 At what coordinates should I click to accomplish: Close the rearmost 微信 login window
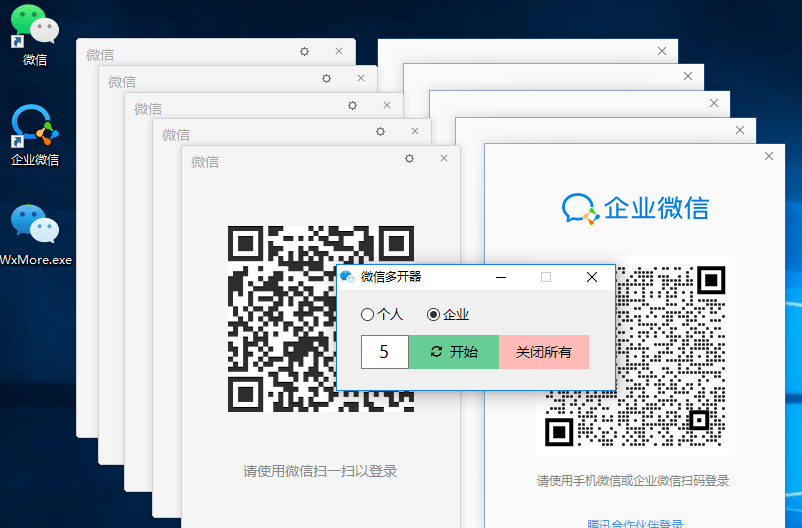pos(339,51)
